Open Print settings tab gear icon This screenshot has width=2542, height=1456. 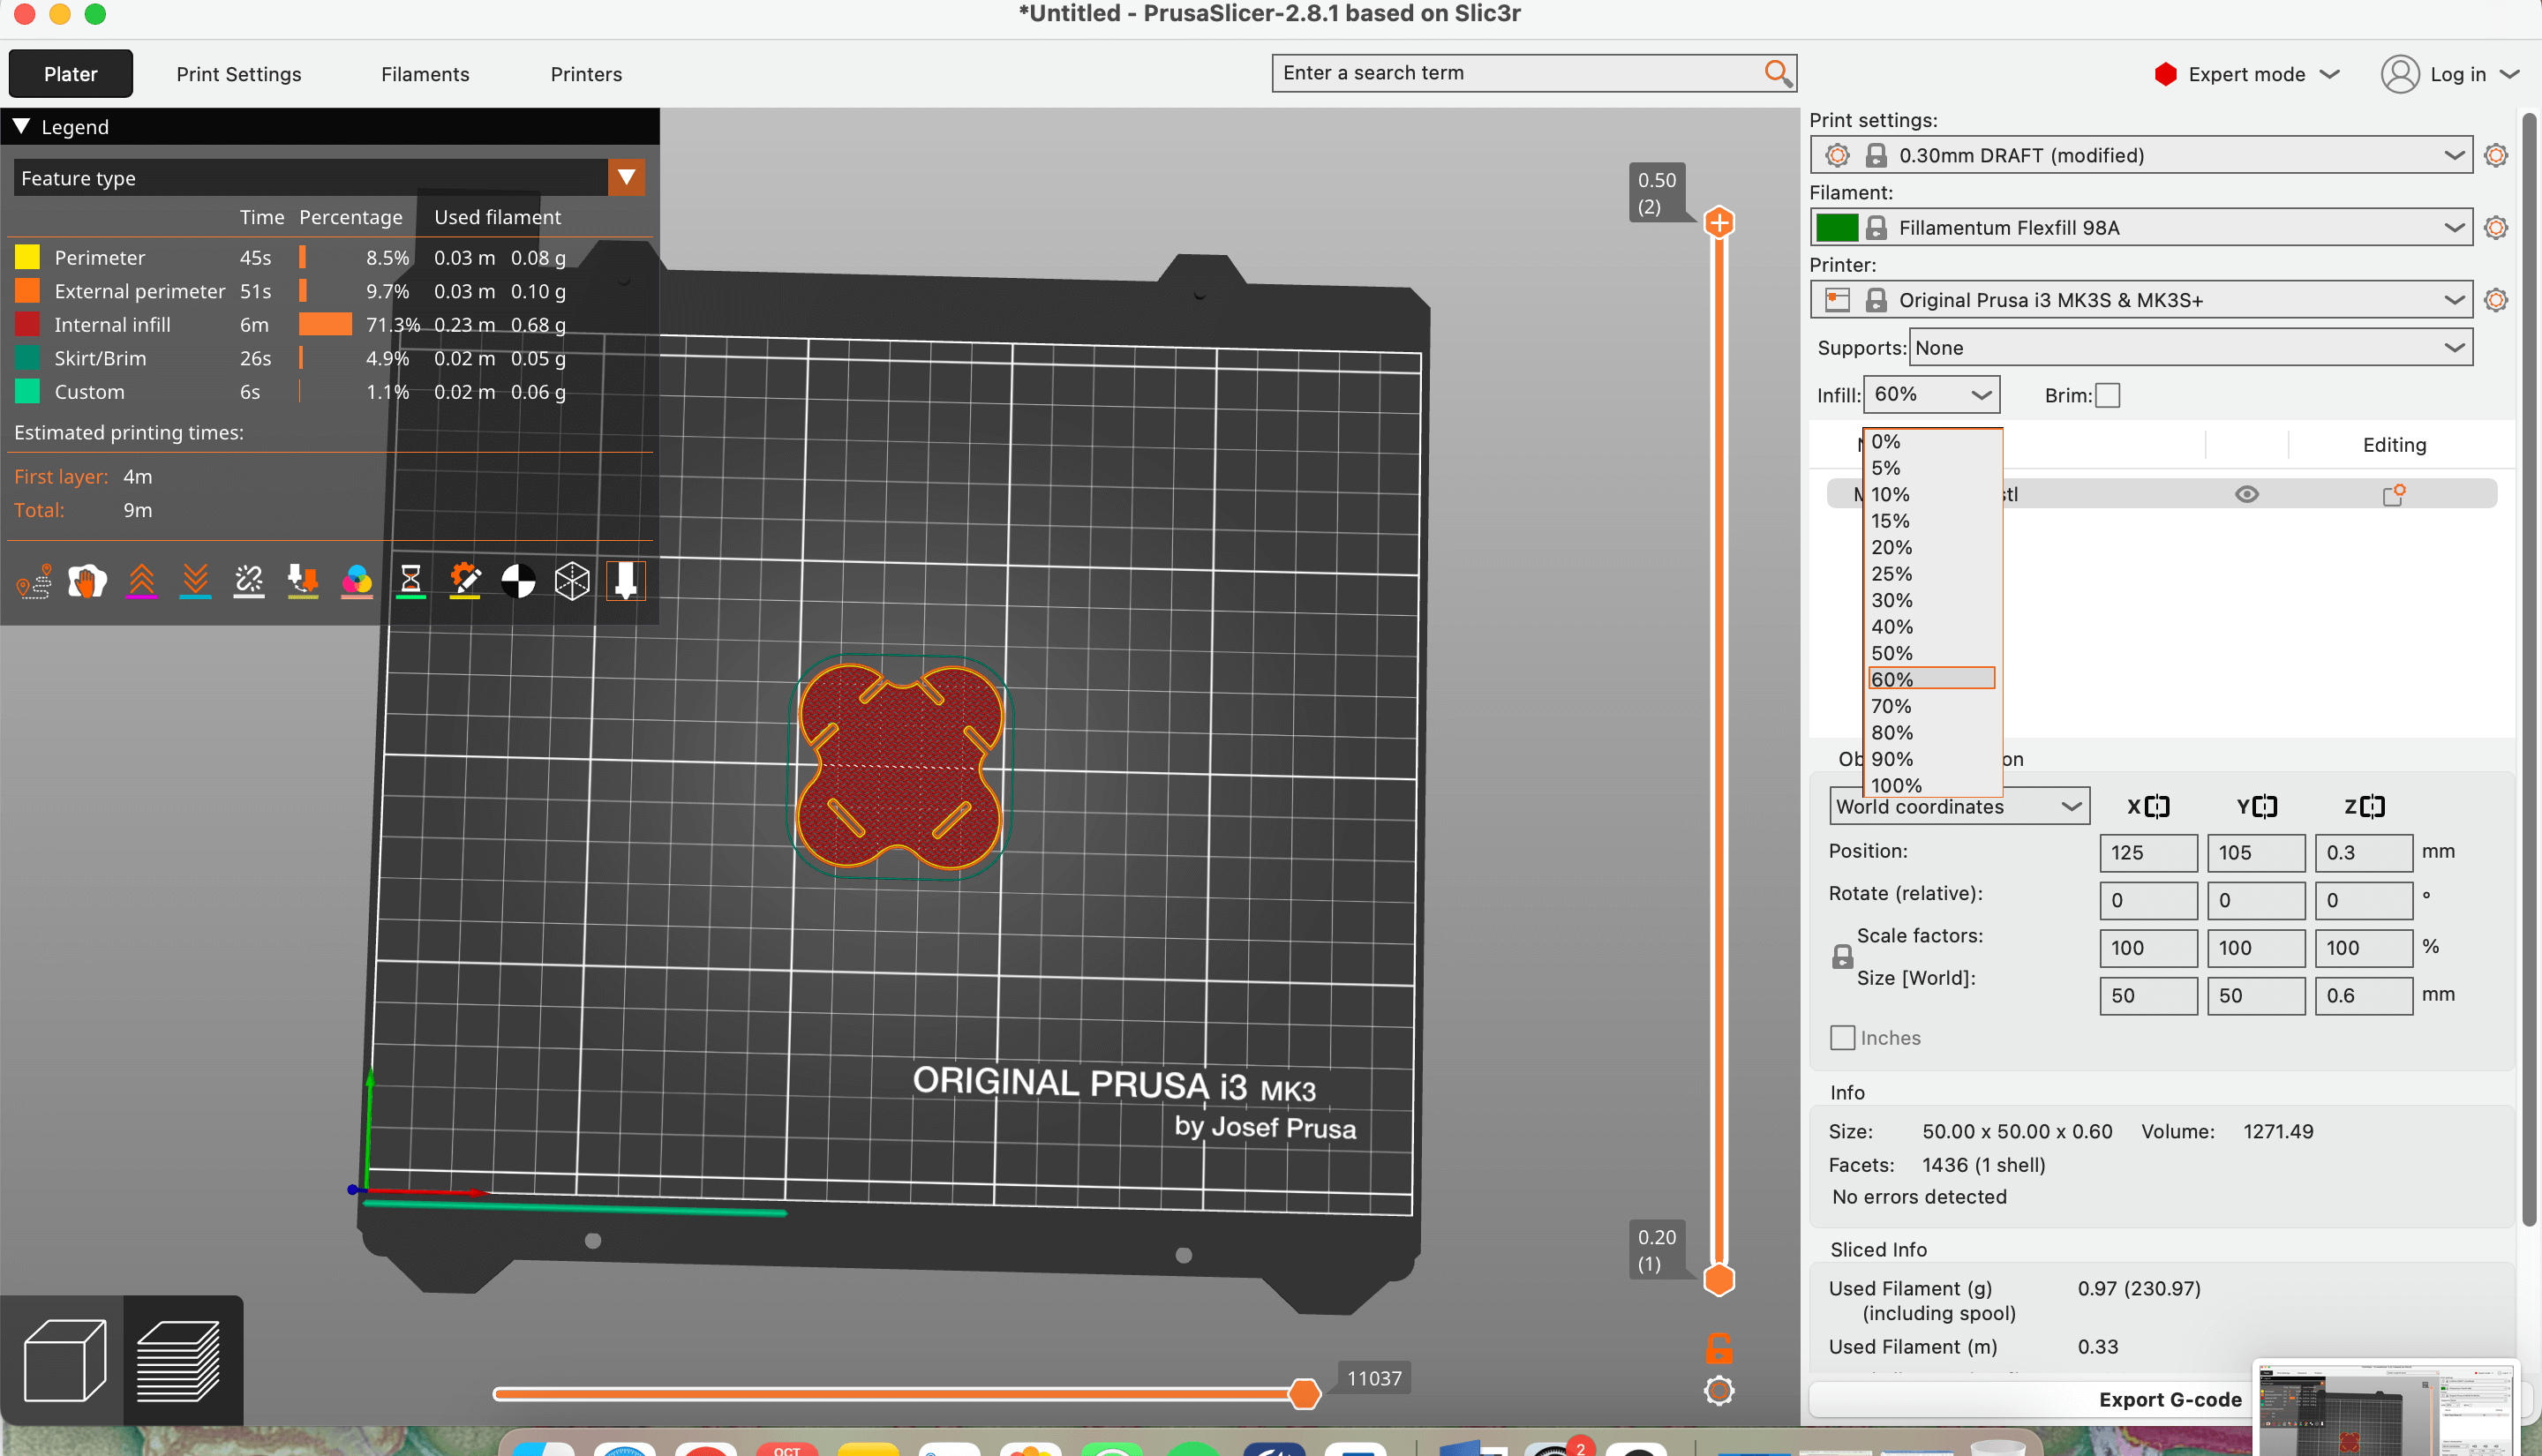pyautogui.click(x=2496, y=155)
